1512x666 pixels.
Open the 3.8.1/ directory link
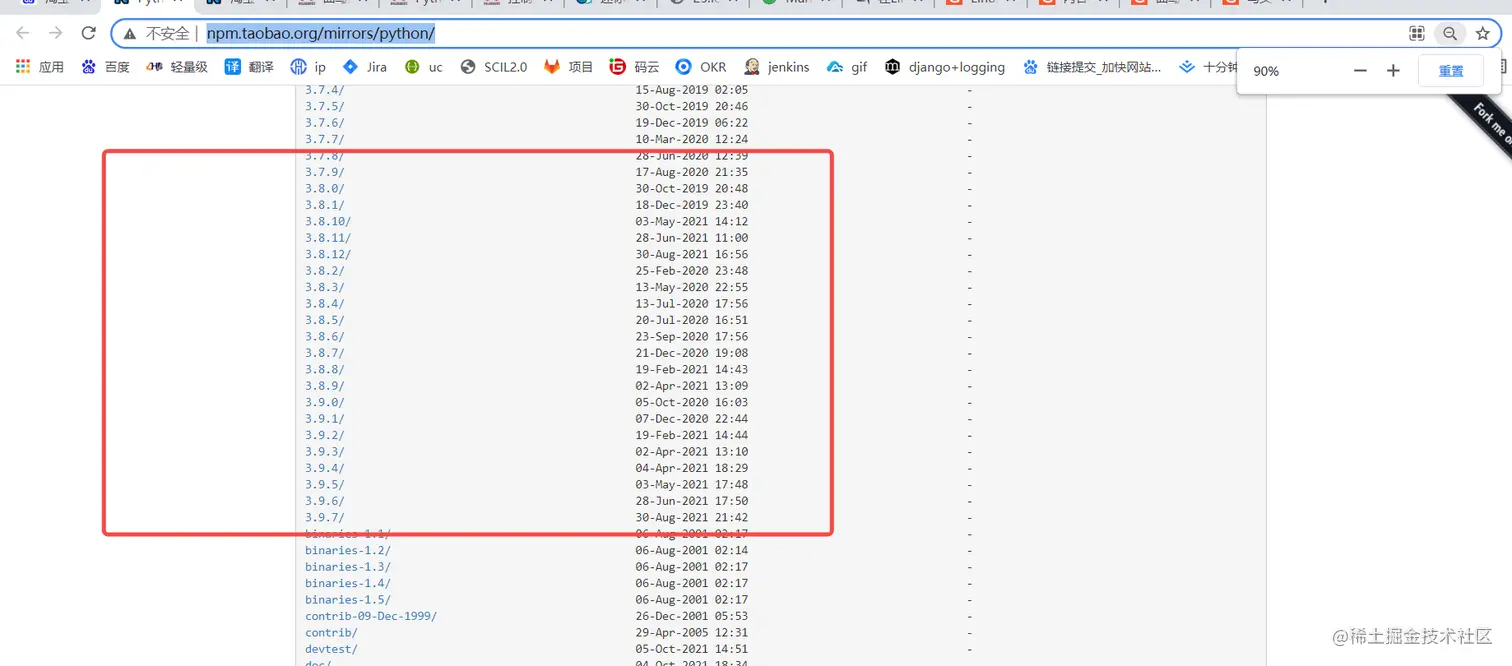point(324,205)
